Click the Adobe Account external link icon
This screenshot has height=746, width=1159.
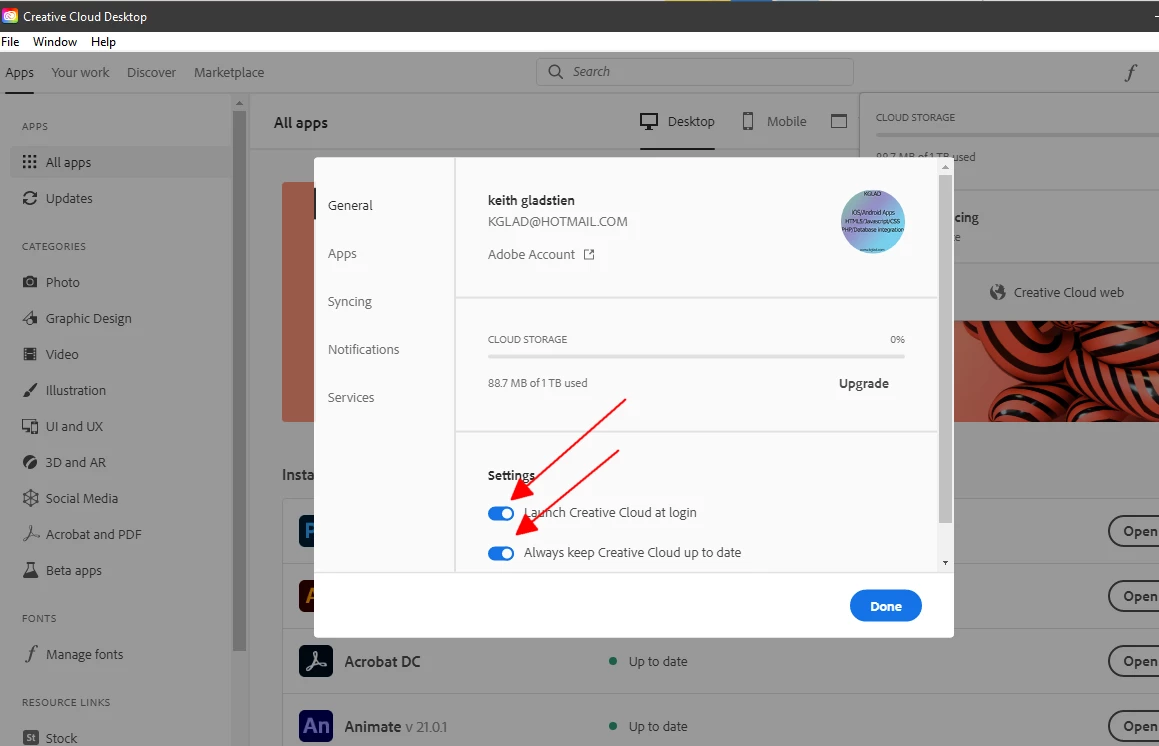tap(589, 254)
